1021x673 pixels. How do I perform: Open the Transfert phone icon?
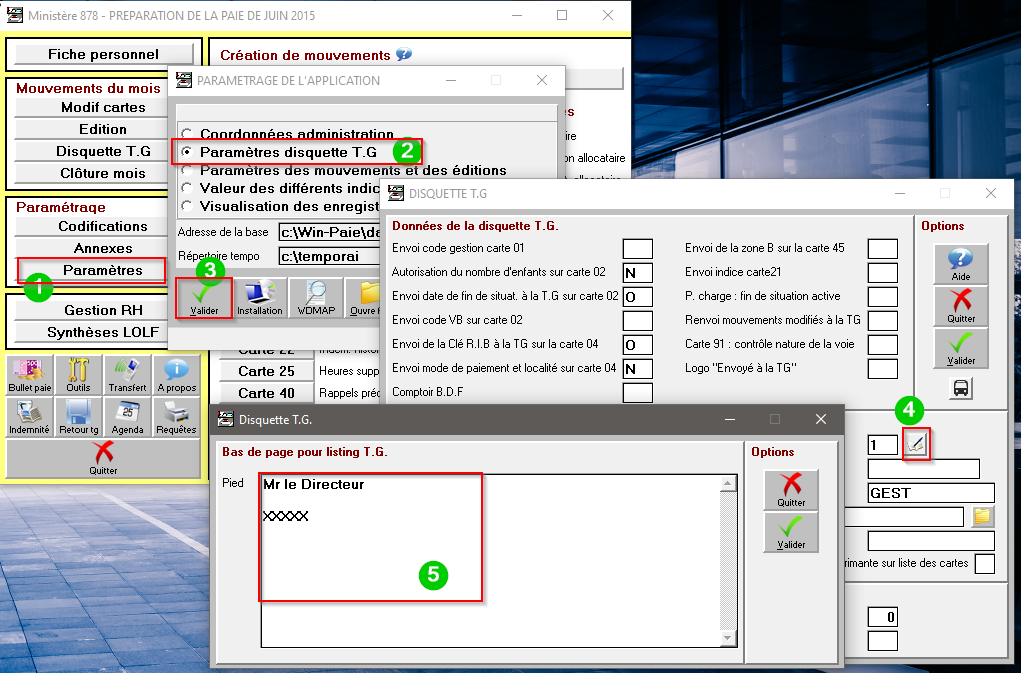point(127,374)
